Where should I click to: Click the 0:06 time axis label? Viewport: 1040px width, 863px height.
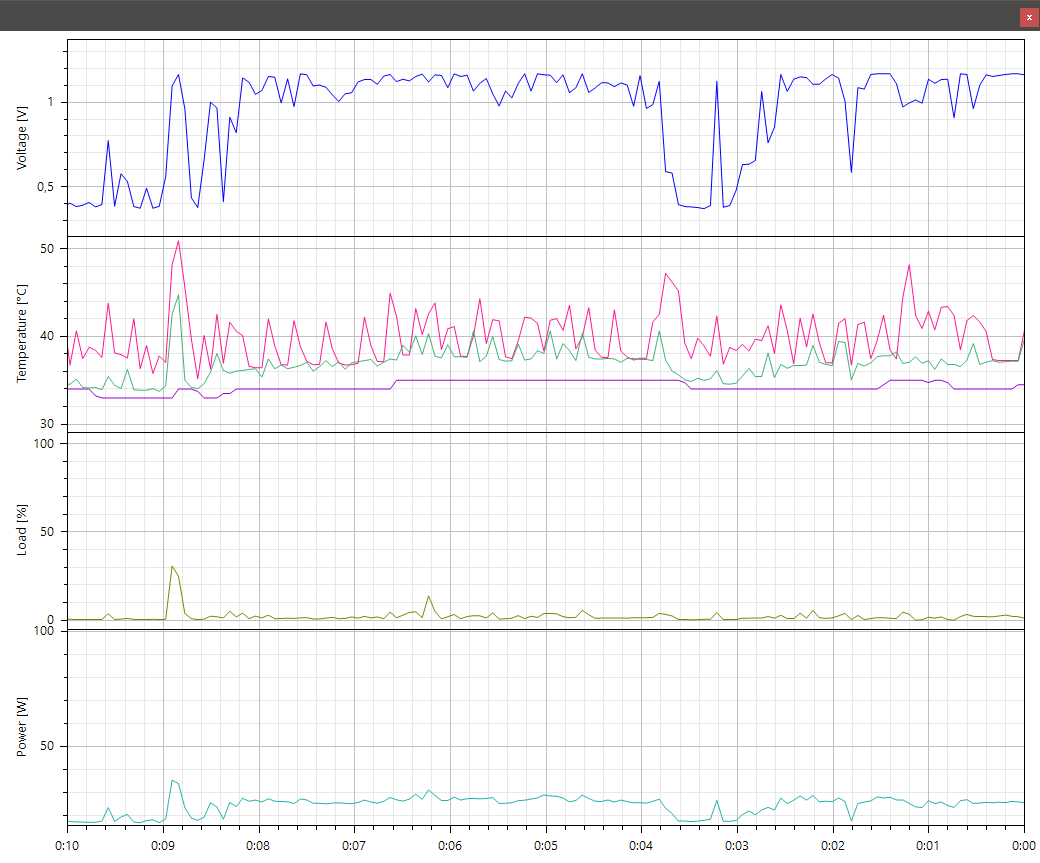[x=450, y=846]
